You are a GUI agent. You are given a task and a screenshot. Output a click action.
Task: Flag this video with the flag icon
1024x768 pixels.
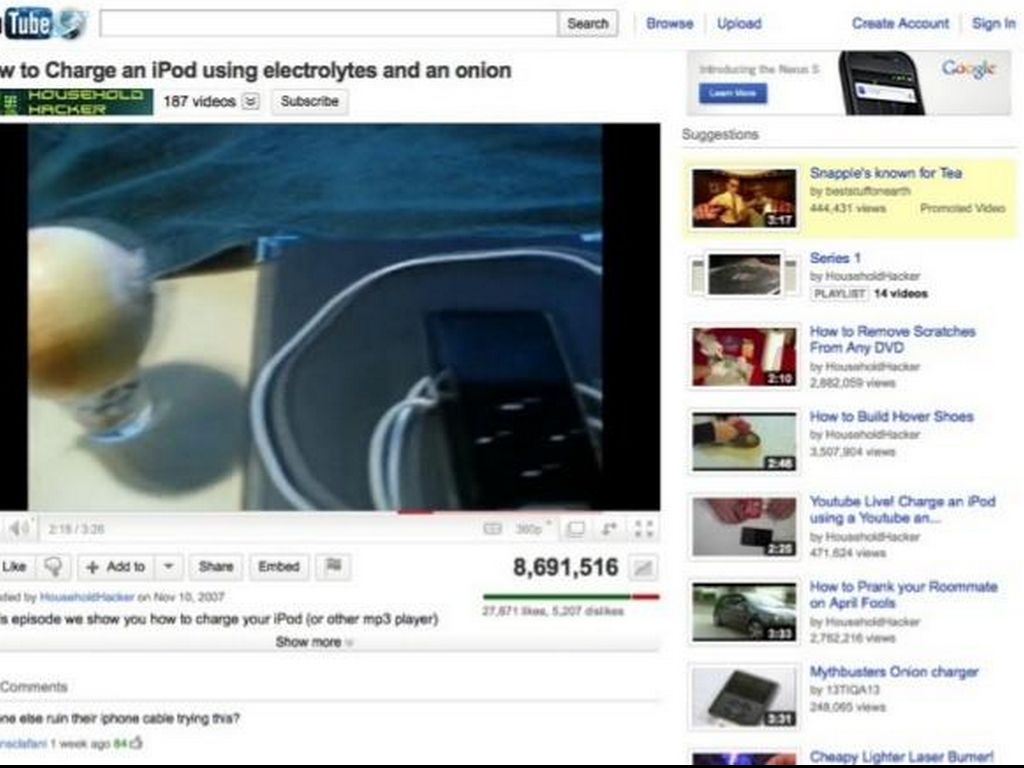click(x=334, y=566)
